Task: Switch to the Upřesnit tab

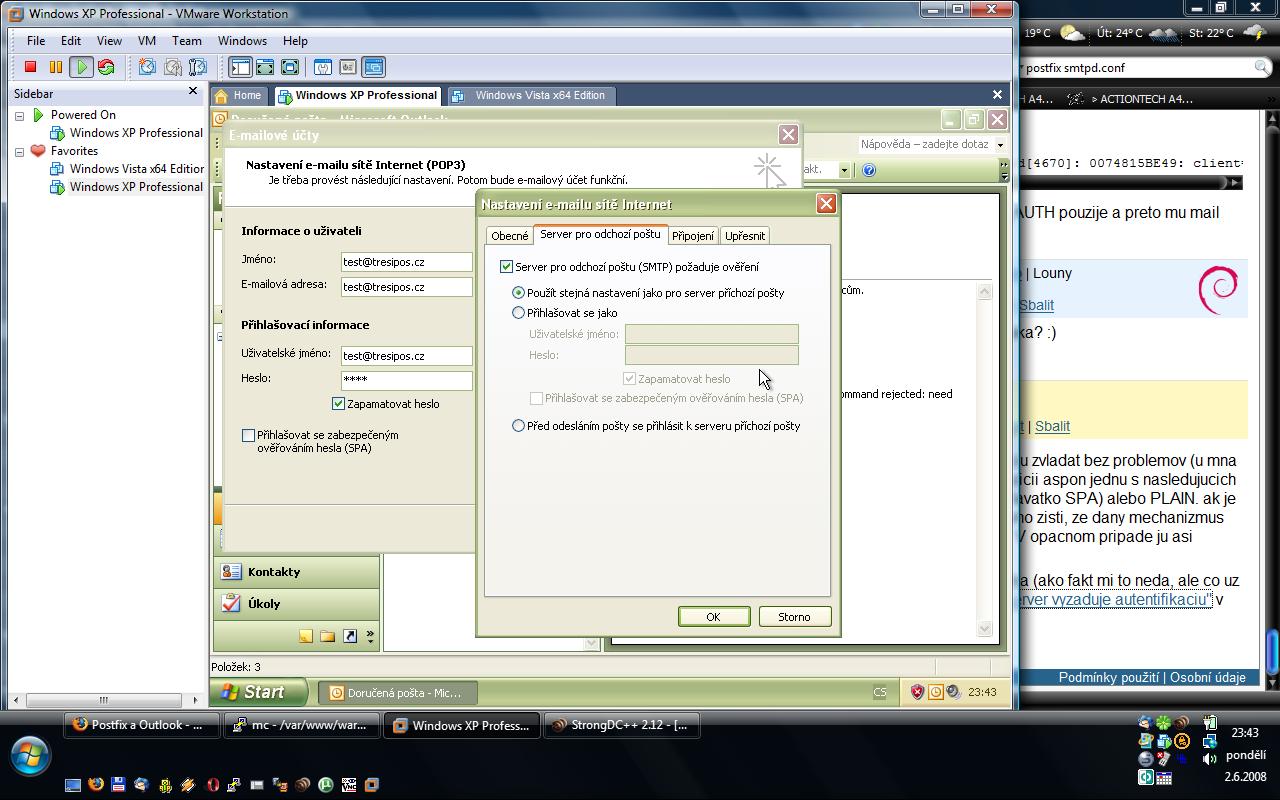Action: point(745,236)
